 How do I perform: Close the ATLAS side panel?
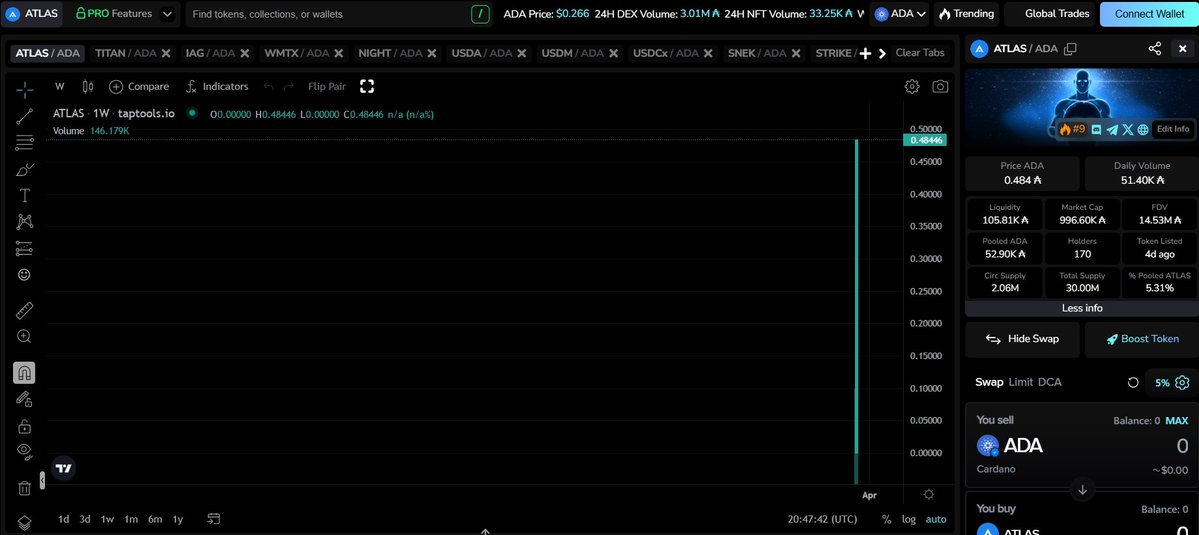pyautogui.click(x=1182, y=49)
